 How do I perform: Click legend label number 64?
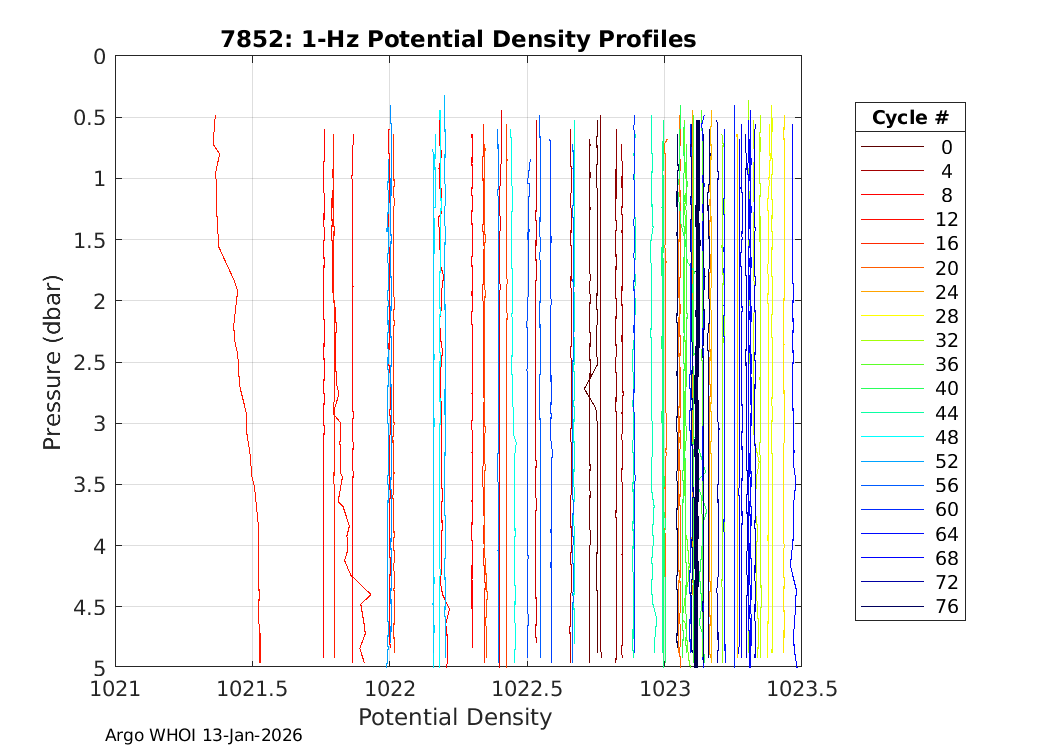[946, 534]
